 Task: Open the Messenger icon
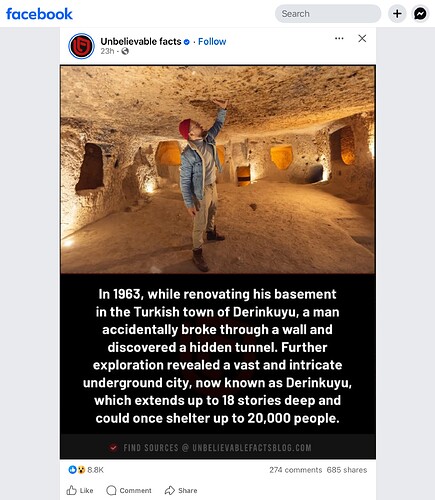420,14
